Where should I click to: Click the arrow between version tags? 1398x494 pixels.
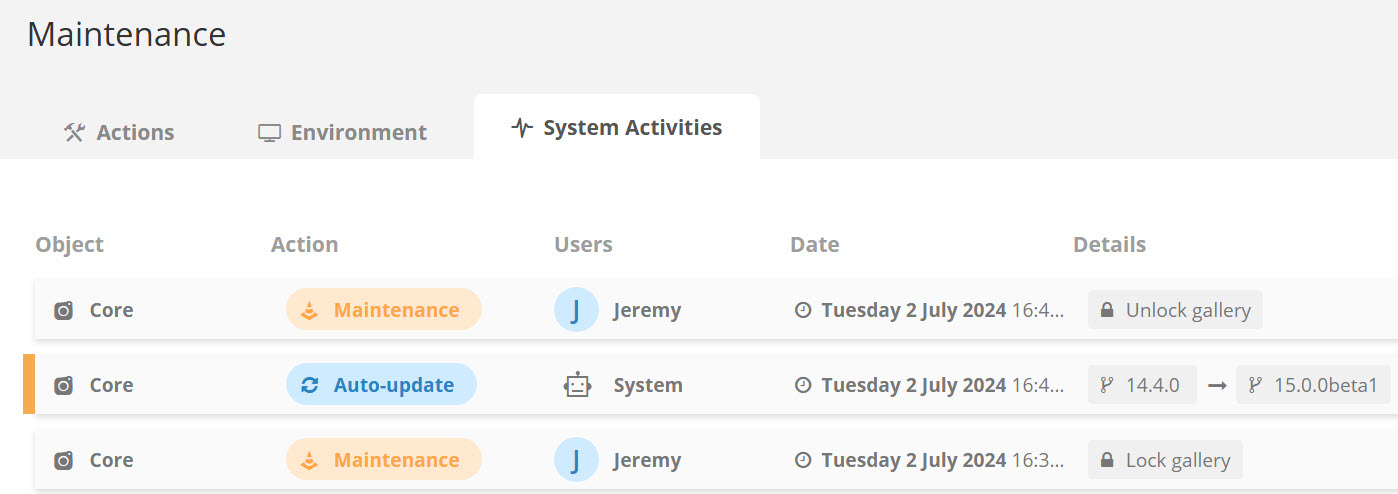point(1217,385)
